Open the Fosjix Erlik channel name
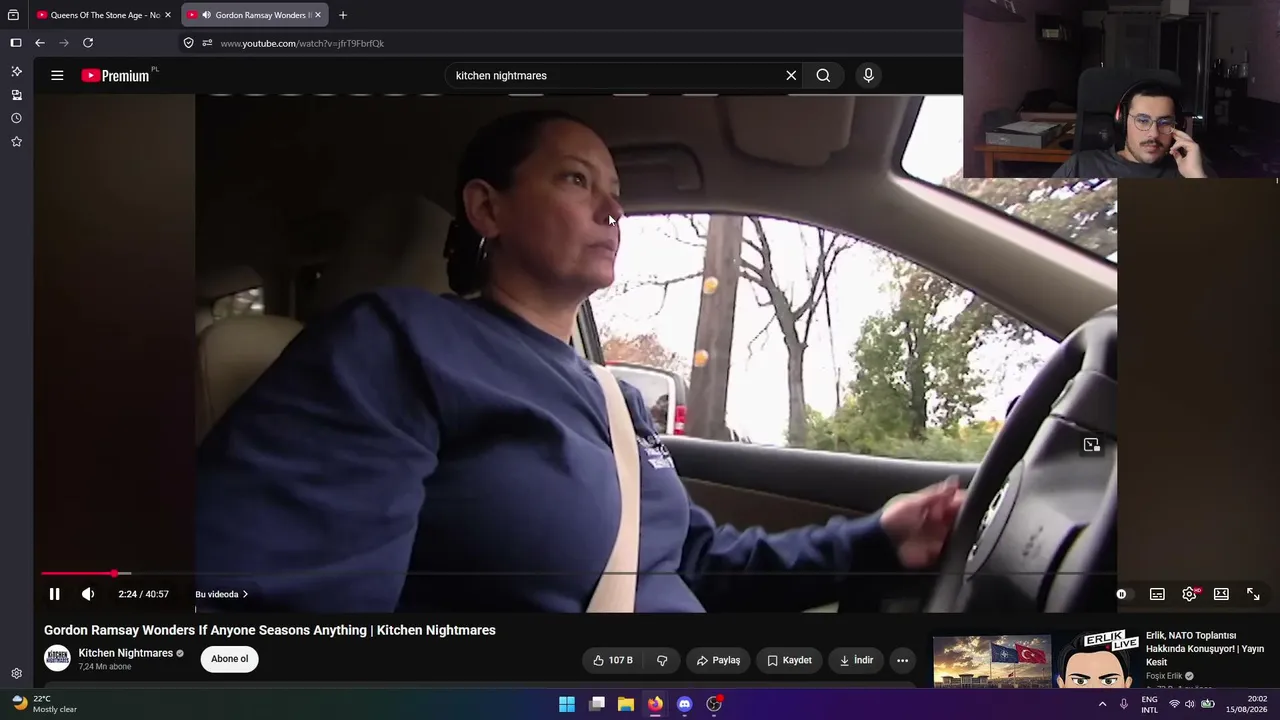The height and width of the screenshot is (720, 1280). (1164, 676)
